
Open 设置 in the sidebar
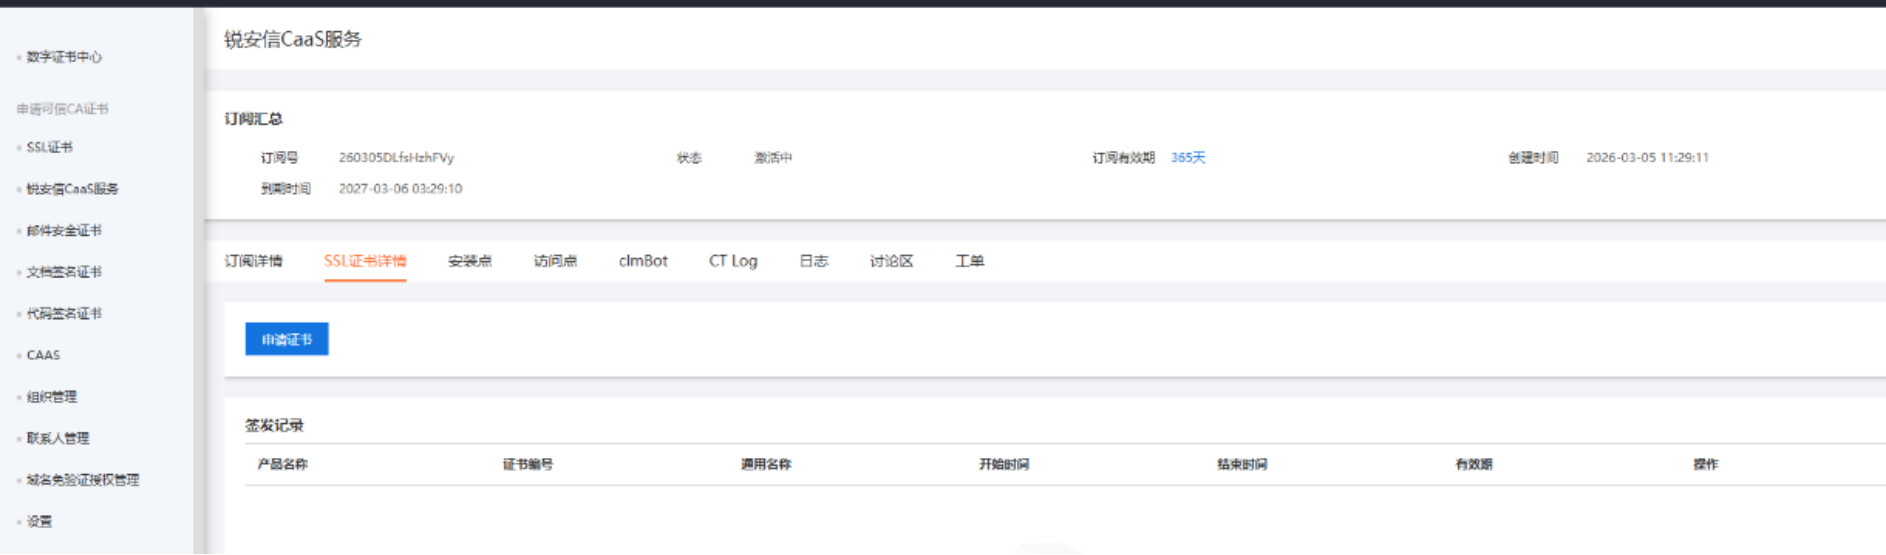point(39,522)
